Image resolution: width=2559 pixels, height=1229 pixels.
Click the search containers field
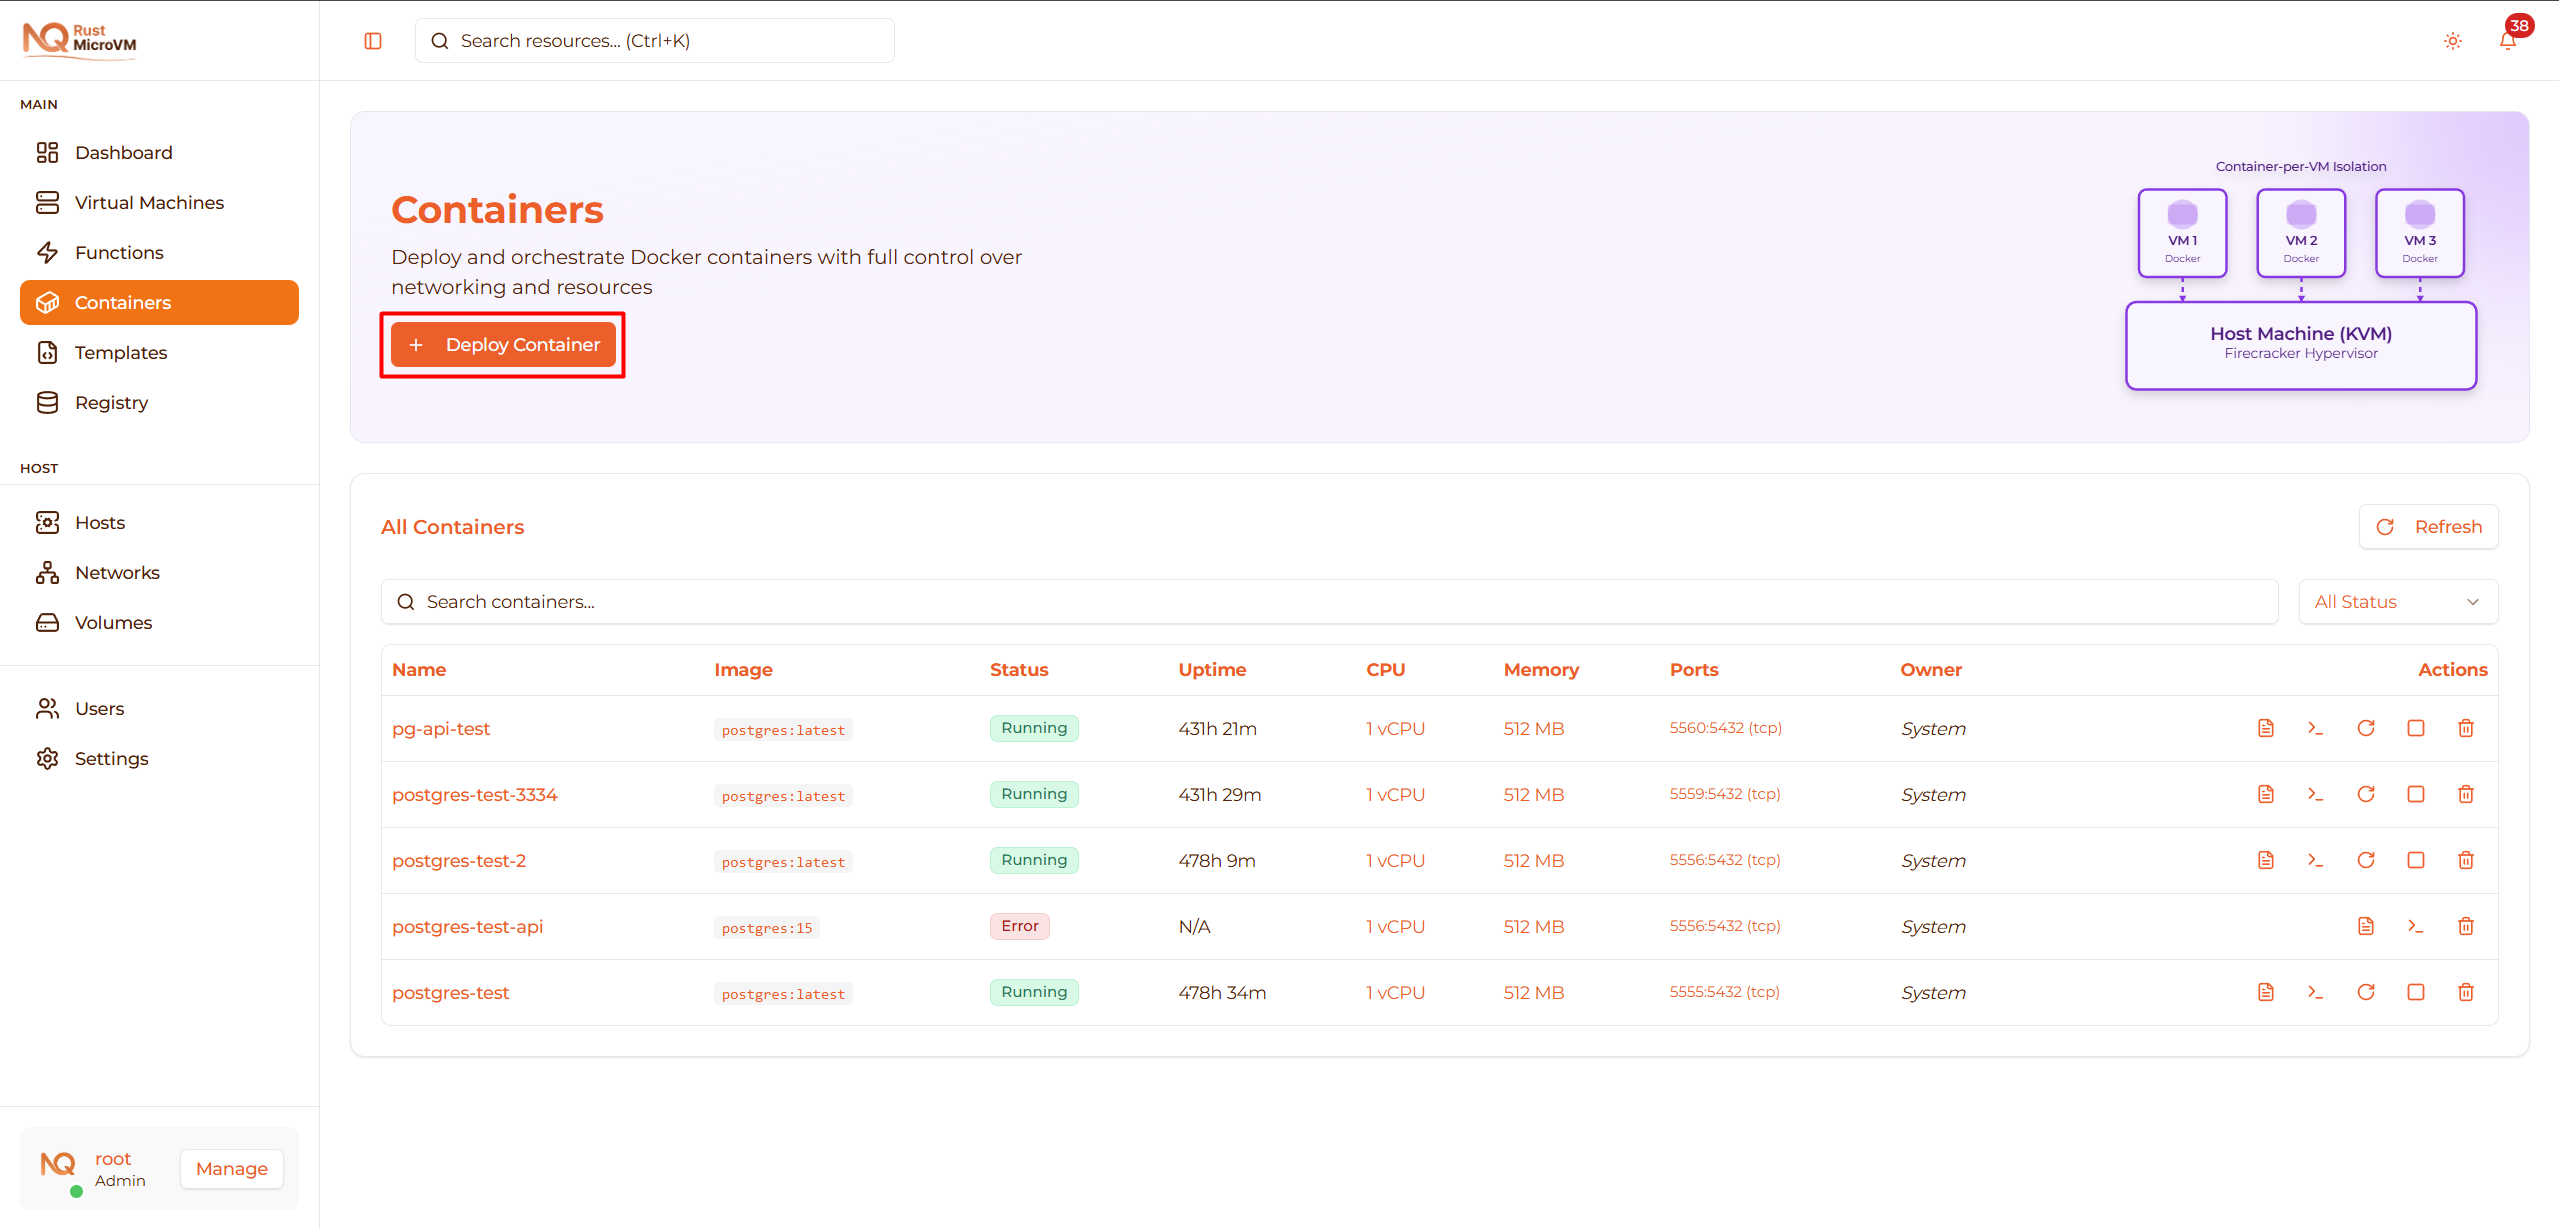[x=900, y=601]
